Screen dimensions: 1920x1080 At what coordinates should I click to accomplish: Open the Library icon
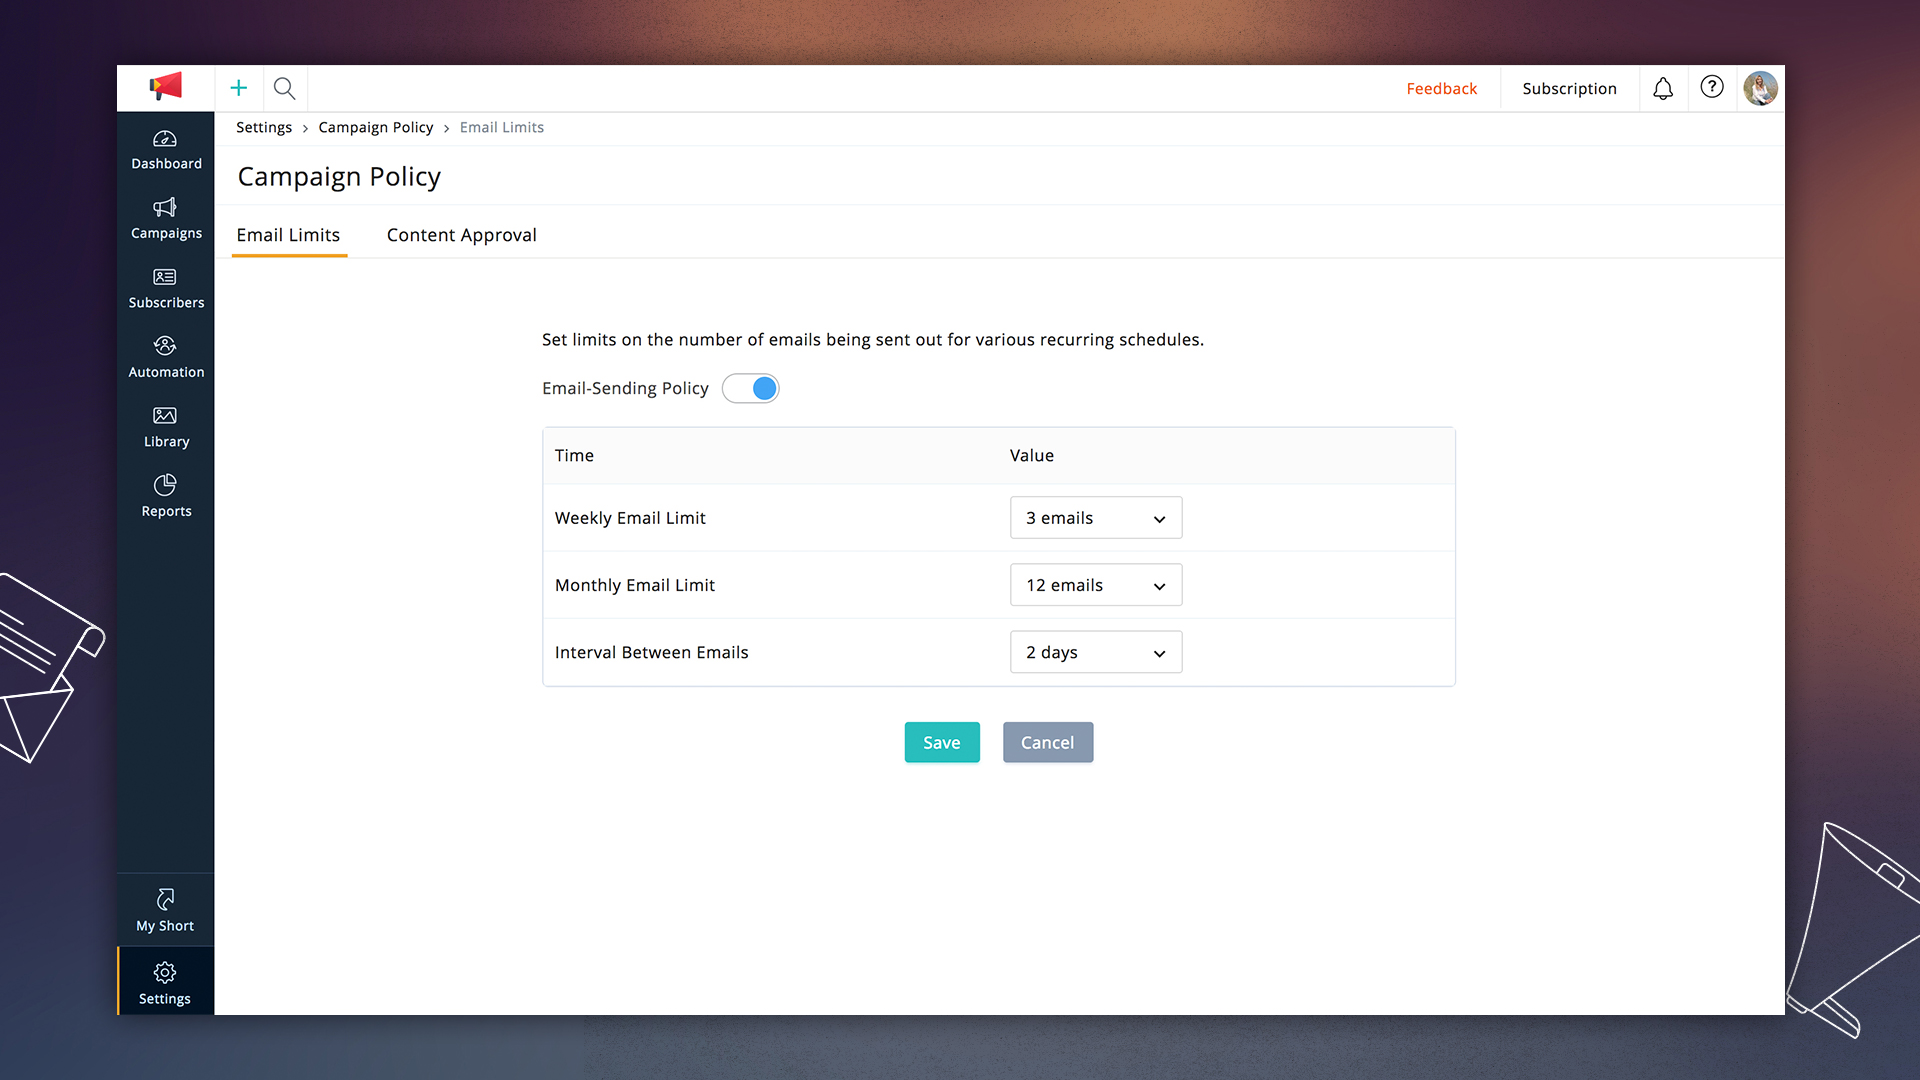pyautogui.click(x=165, y=416)
